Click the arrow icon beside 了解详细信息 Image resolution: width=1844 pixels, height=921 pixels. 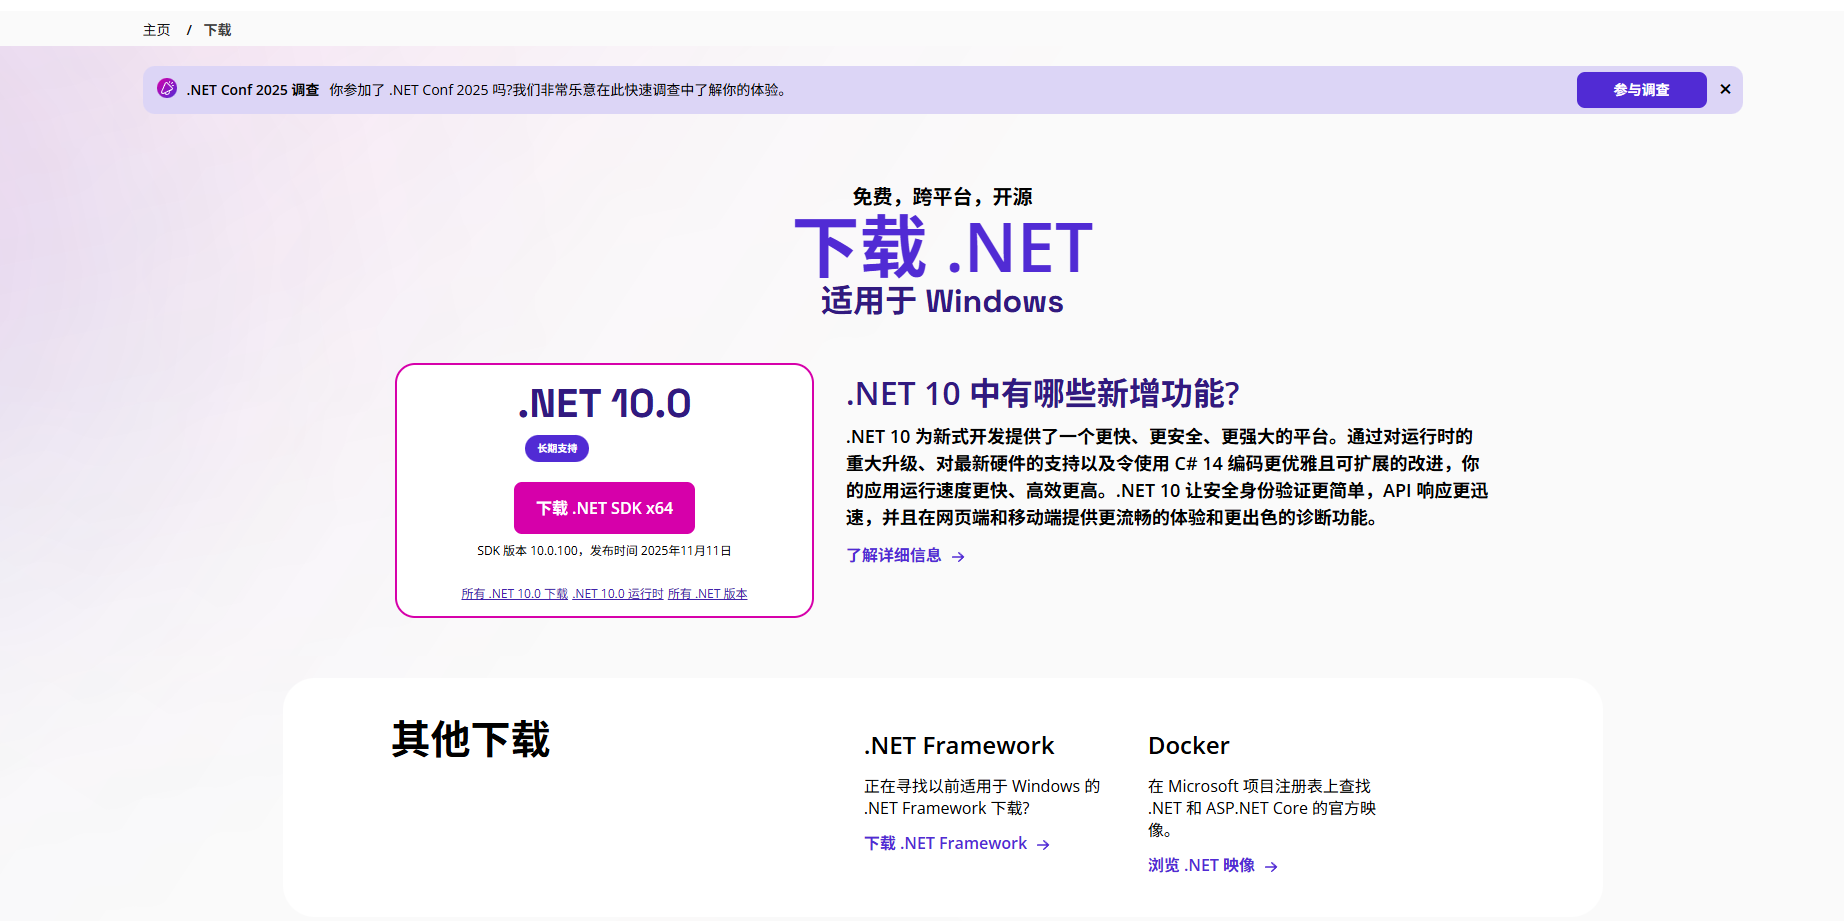[x=958, y=557]
